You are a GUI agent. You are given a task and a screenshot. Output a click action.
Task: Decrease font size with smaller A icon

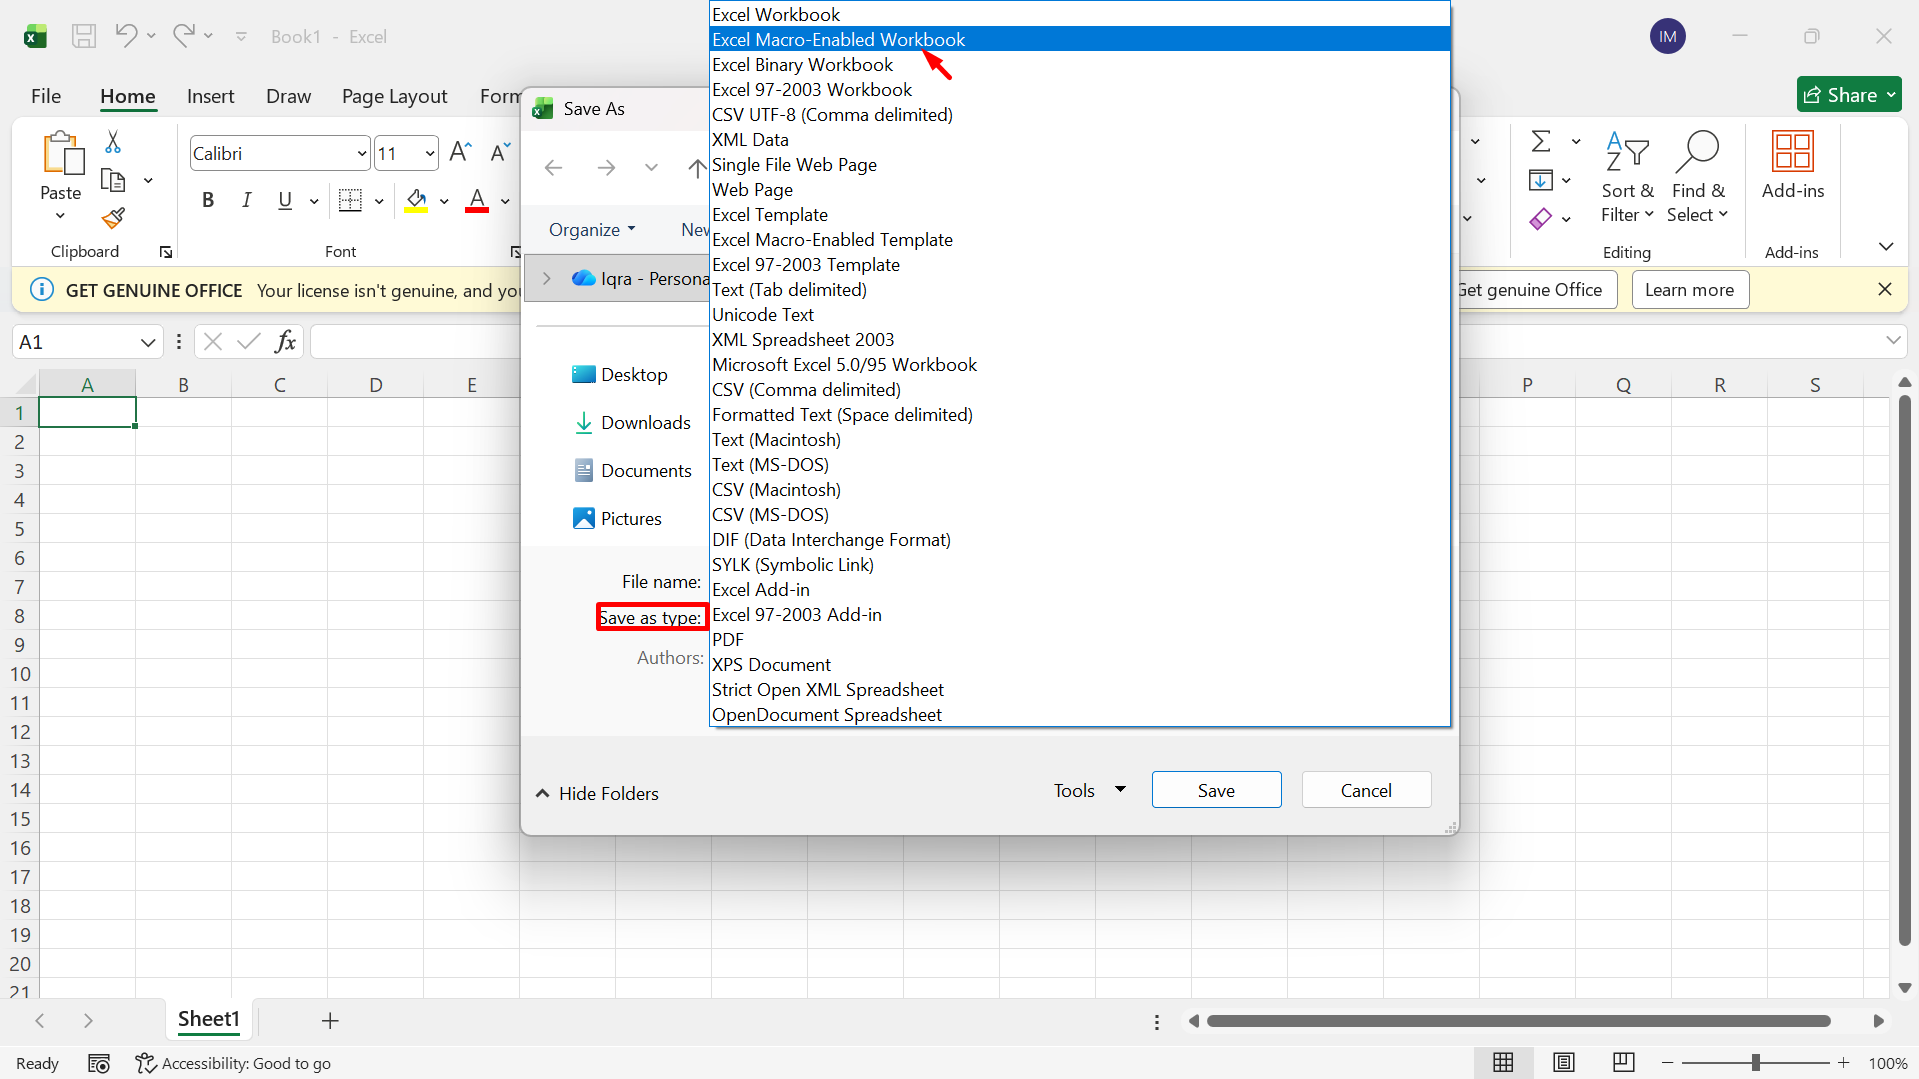tap(500, 152)
